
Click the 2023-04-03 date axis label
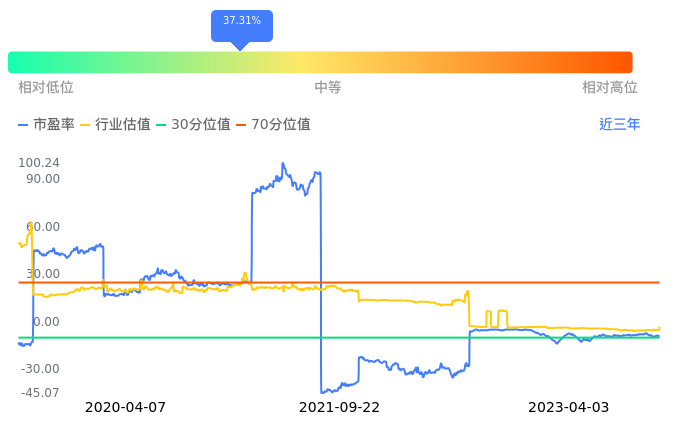coord(568,407)
